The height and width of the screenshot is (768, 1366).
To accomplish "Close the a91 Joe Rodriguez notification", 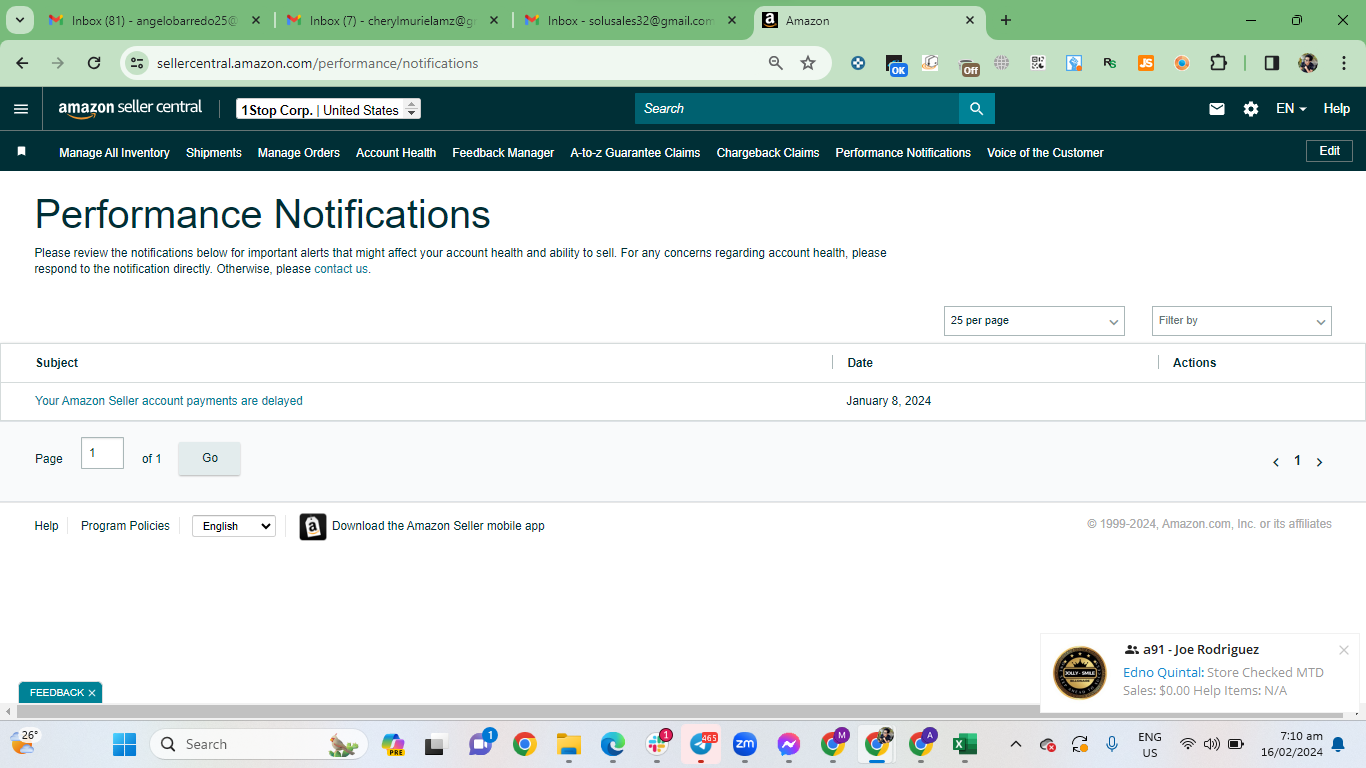I will 1344,650.
